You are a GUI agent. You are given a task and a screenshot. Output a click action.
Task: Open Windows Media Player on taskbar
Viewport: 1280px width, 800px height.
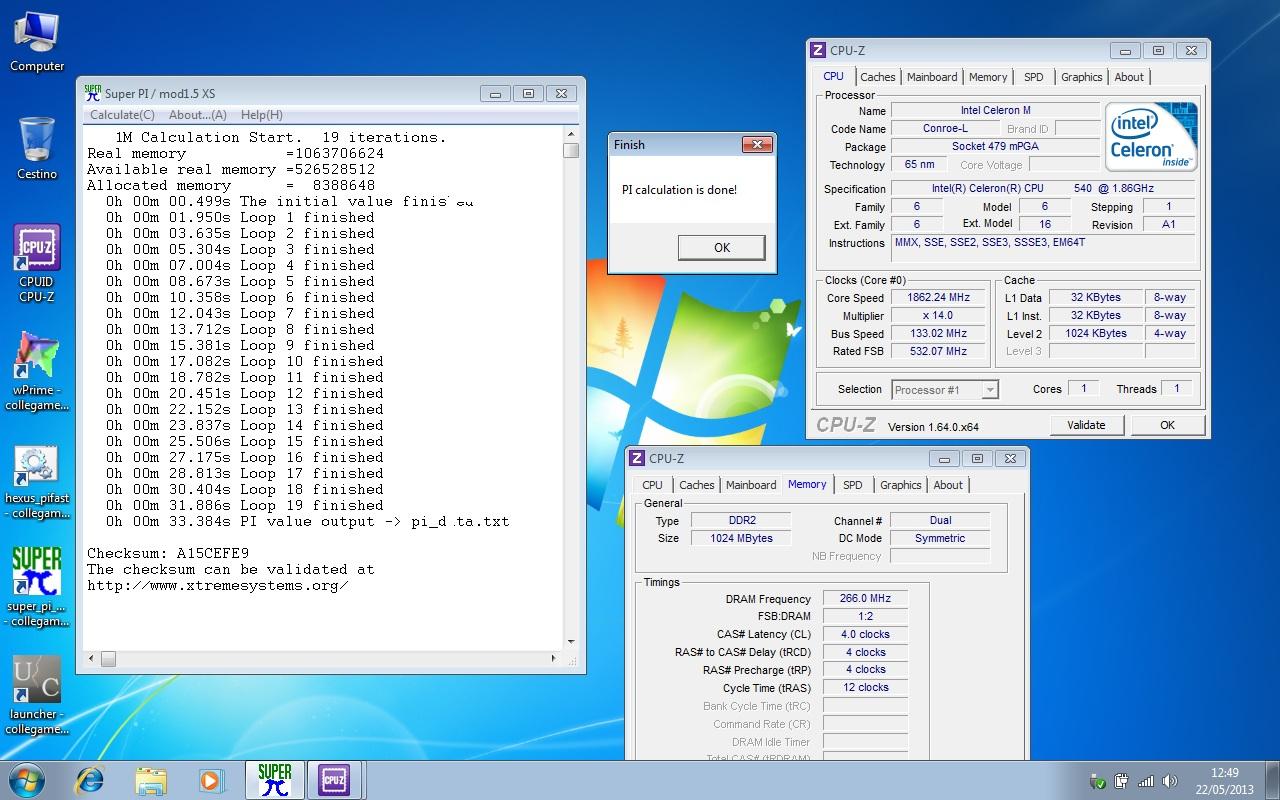click(x=210, y=779)
